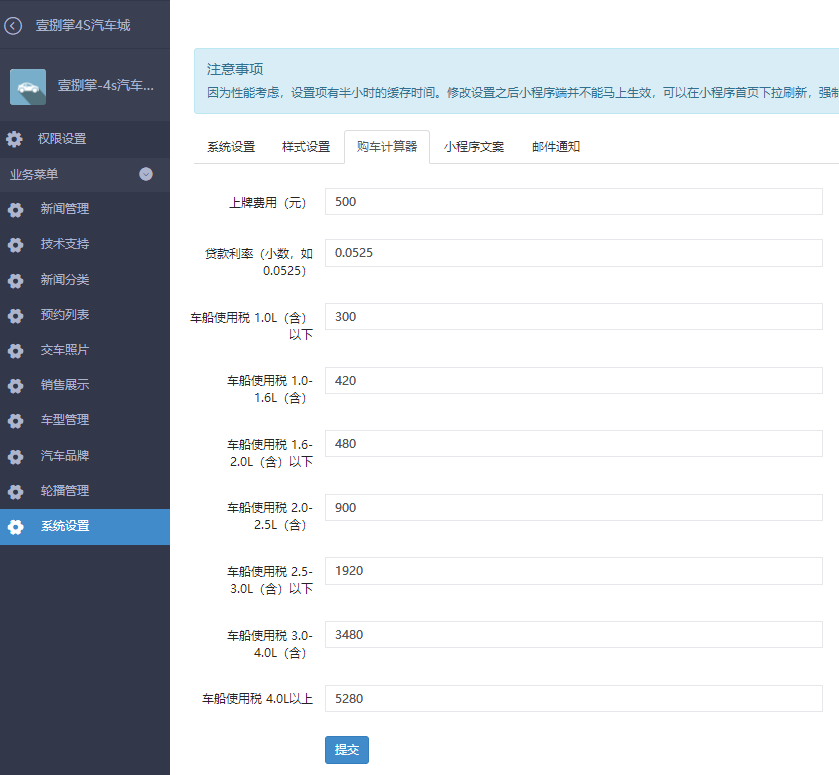Click the 注意事项 notice heading
Screen dimensions: 839x775
point(235,69)
